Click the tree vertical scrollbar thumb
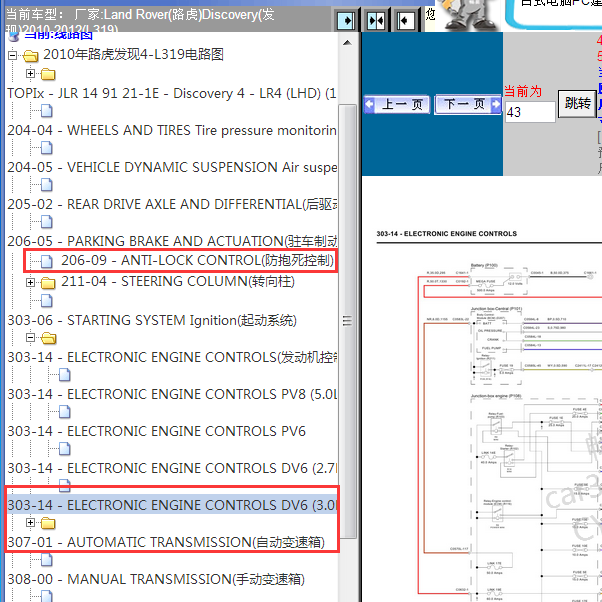 (347, 321)
